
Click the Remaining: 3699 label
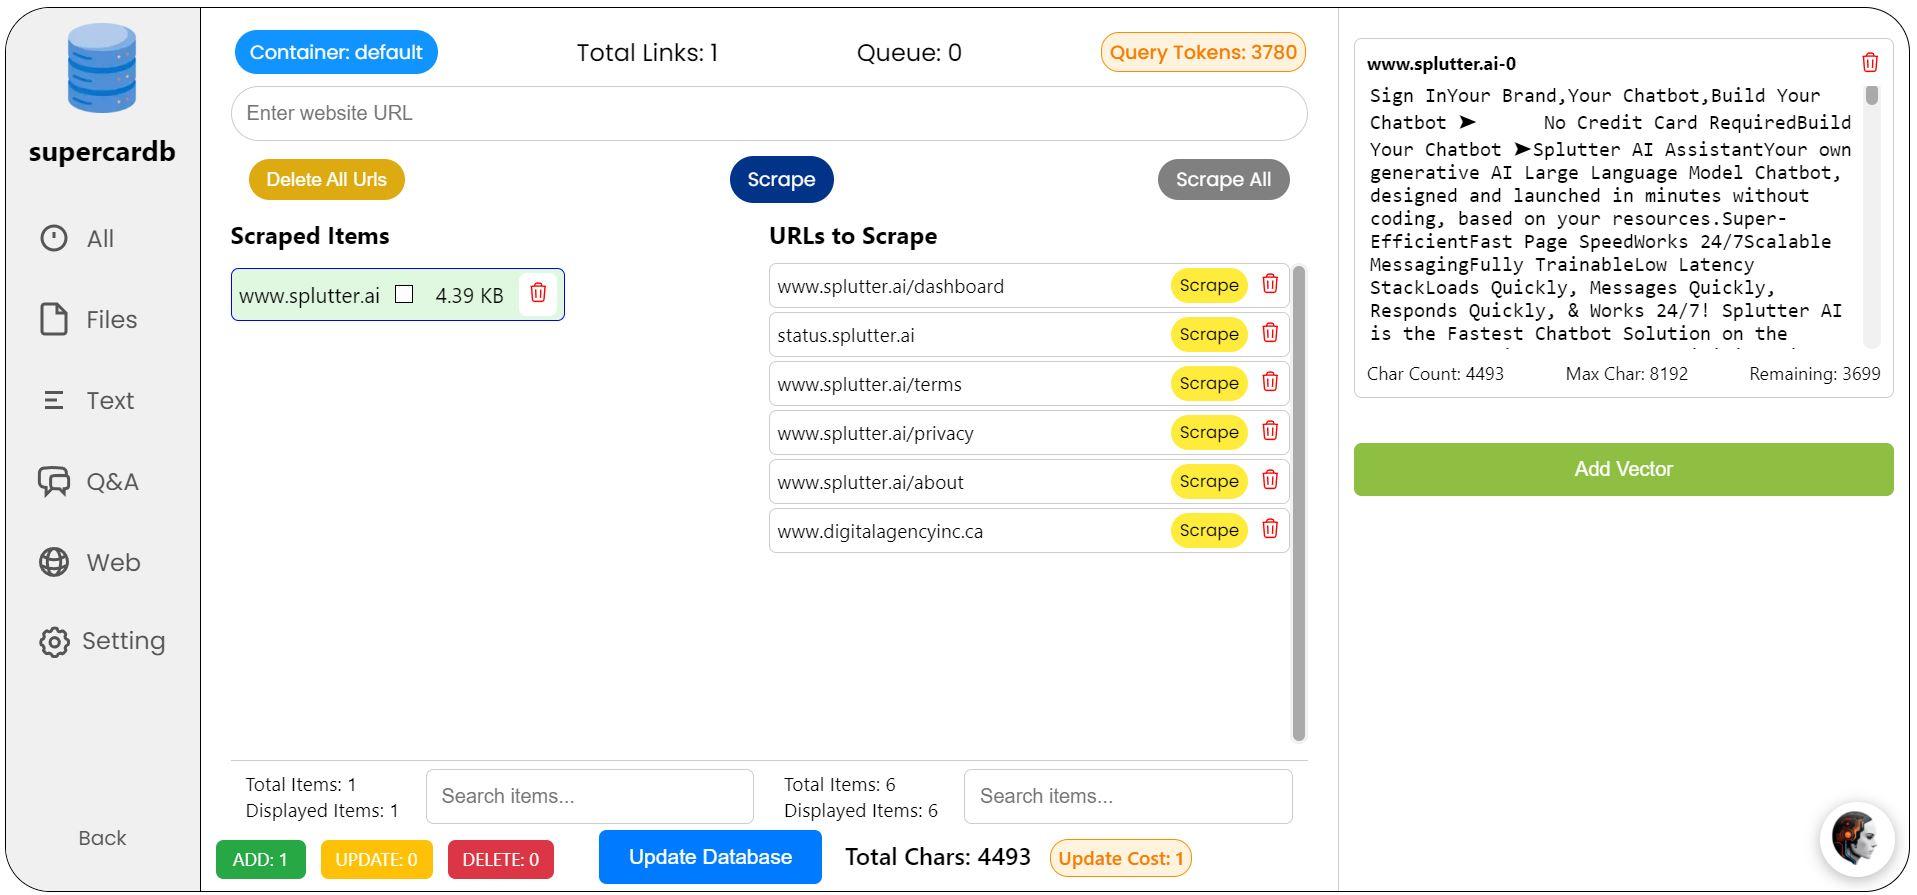(1814, 373)
